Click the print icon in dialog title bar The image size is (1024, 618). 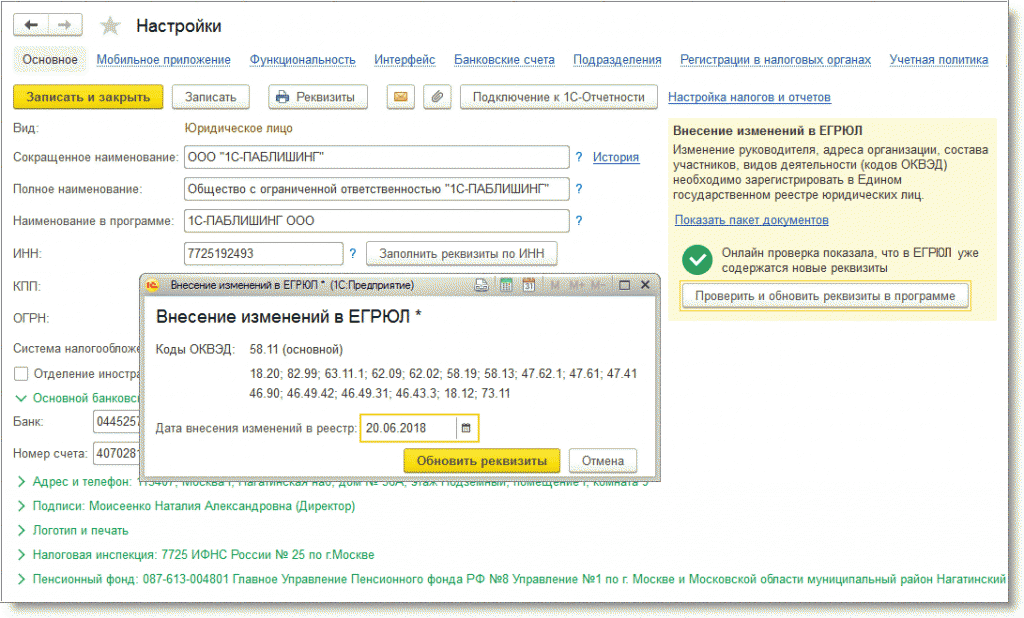[x=482, y=285]
